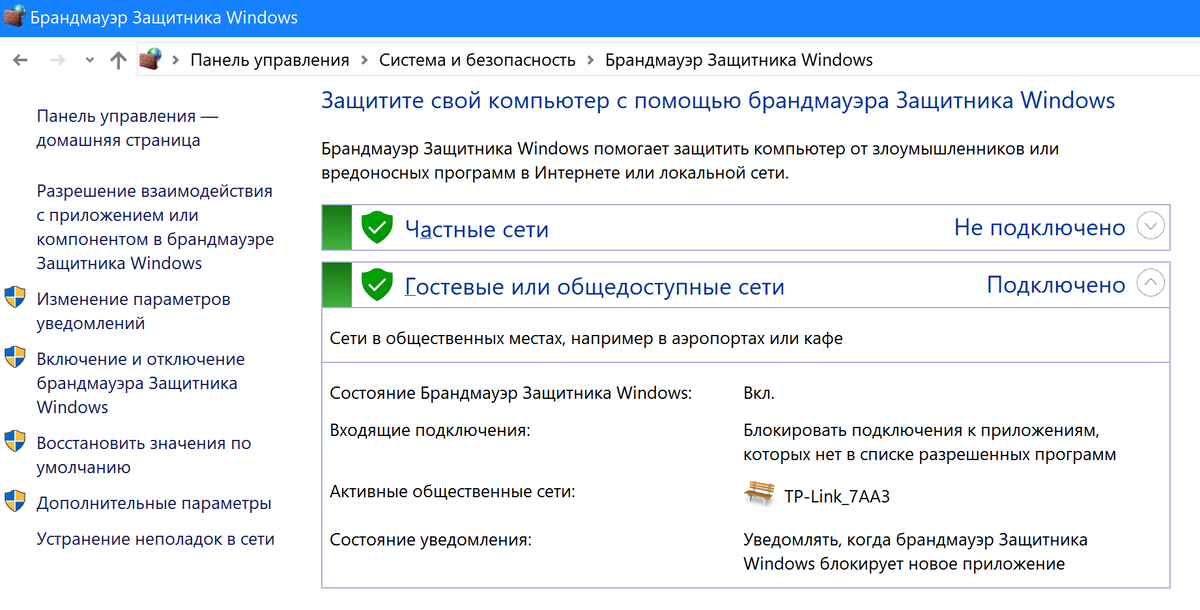The width and height of the screenshot is (1200, 610).
Task: Open recent locations dropdown arrow
Action: pyautogui.click(x=90, y=60)
